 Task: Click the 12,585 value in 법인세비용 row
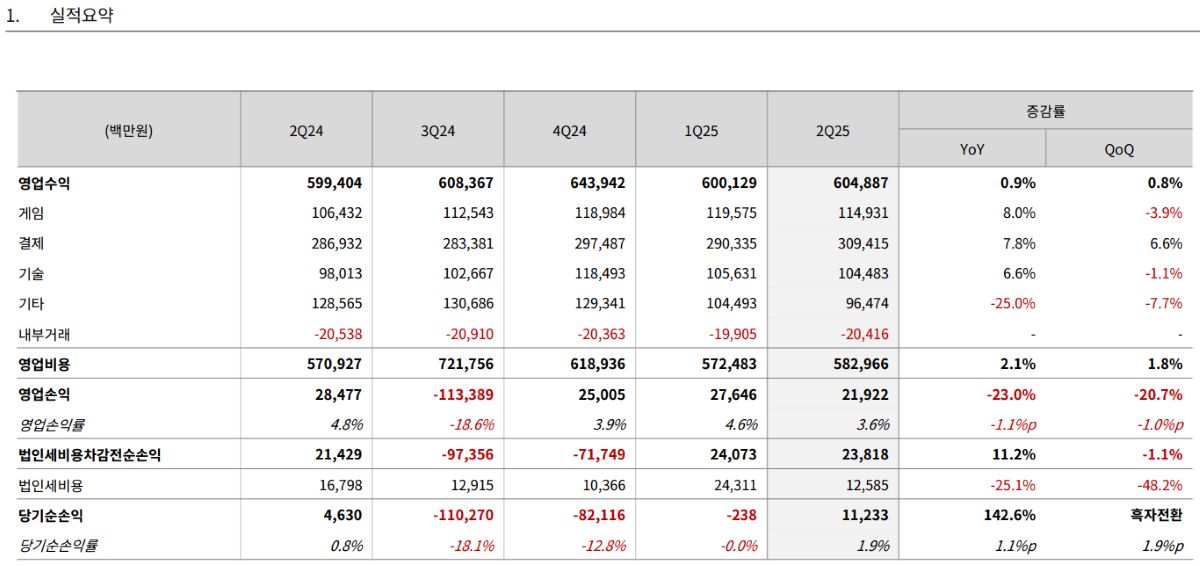point(867,485)
